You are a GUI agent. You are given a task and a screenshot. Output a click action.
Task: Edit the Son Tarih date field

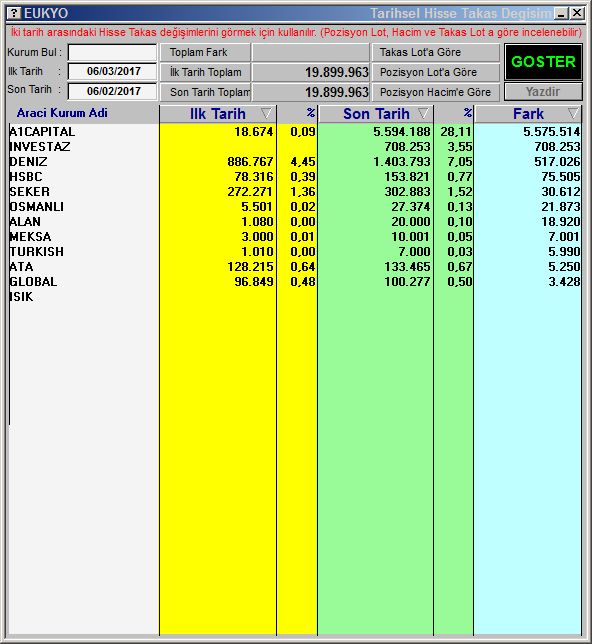pyautogui.click(x=112, y=91)
